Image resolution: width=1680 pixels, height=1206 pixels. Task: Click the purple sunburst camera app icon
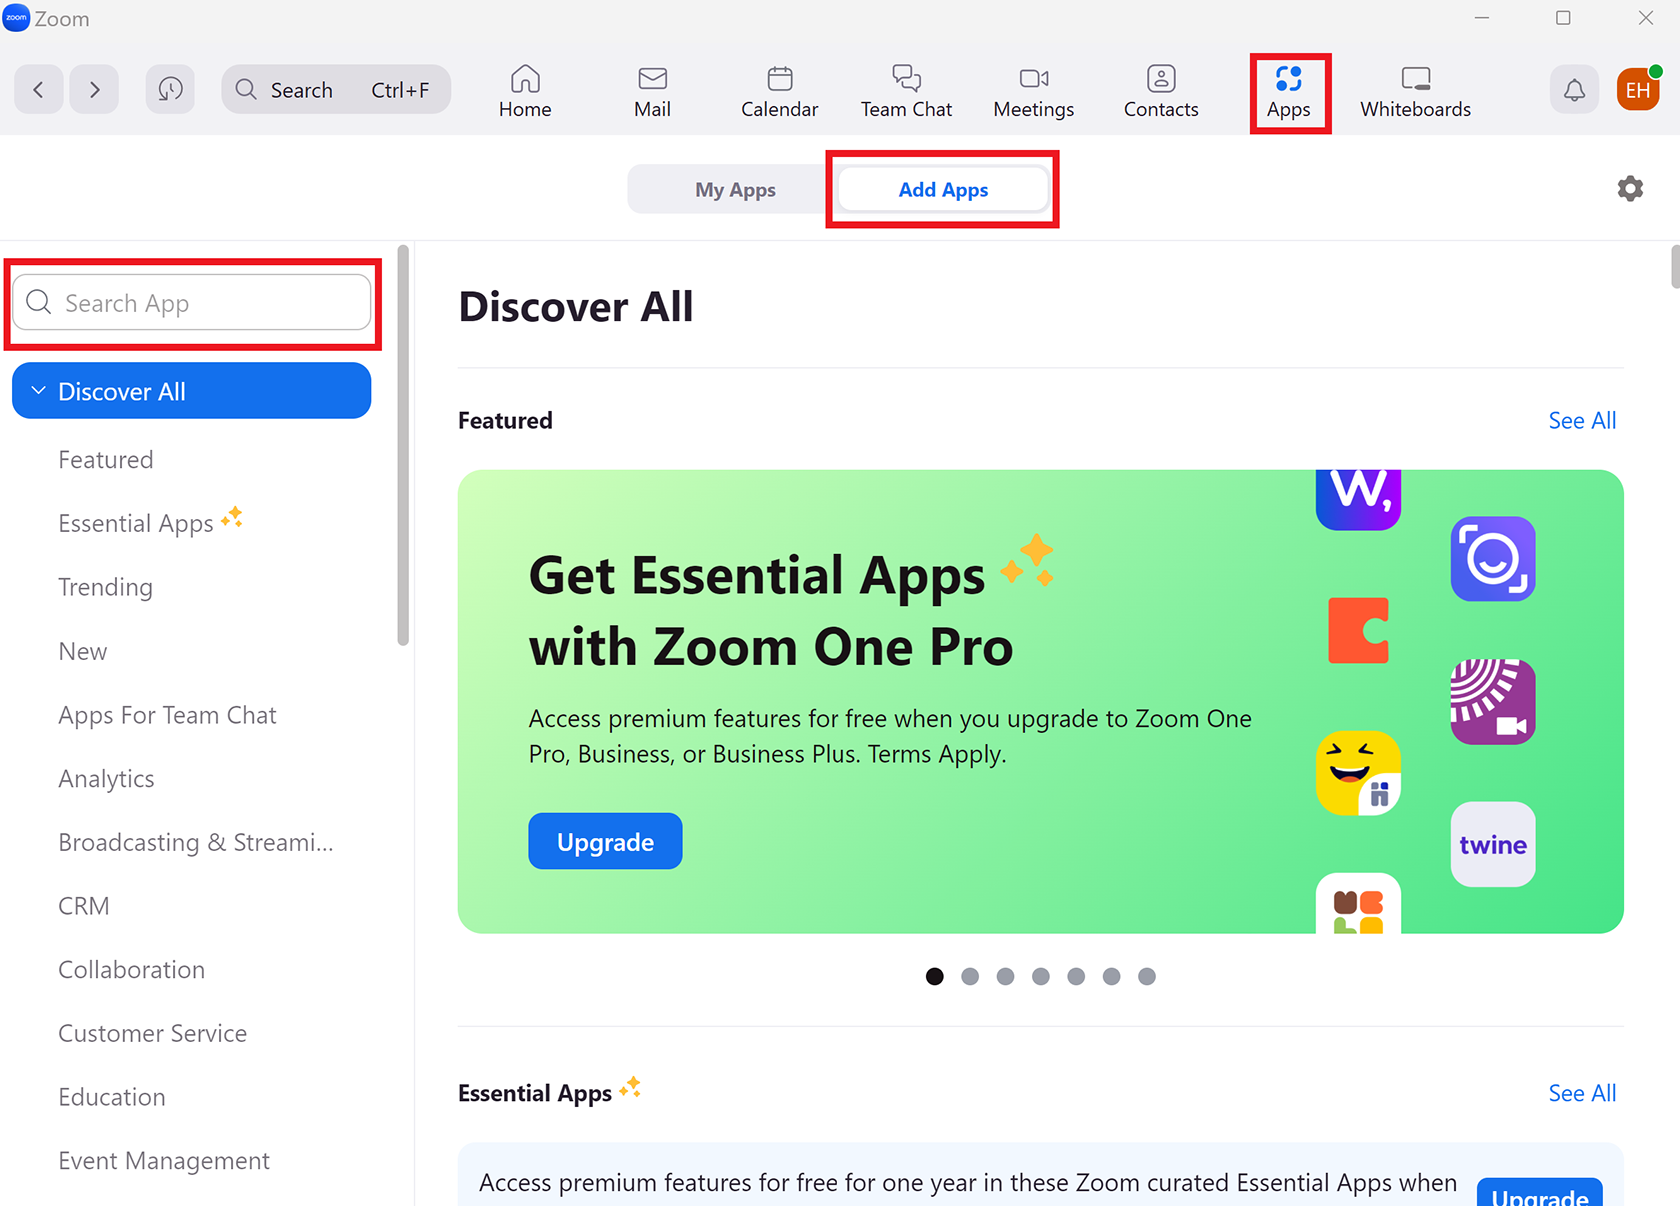click(1493, 702)
